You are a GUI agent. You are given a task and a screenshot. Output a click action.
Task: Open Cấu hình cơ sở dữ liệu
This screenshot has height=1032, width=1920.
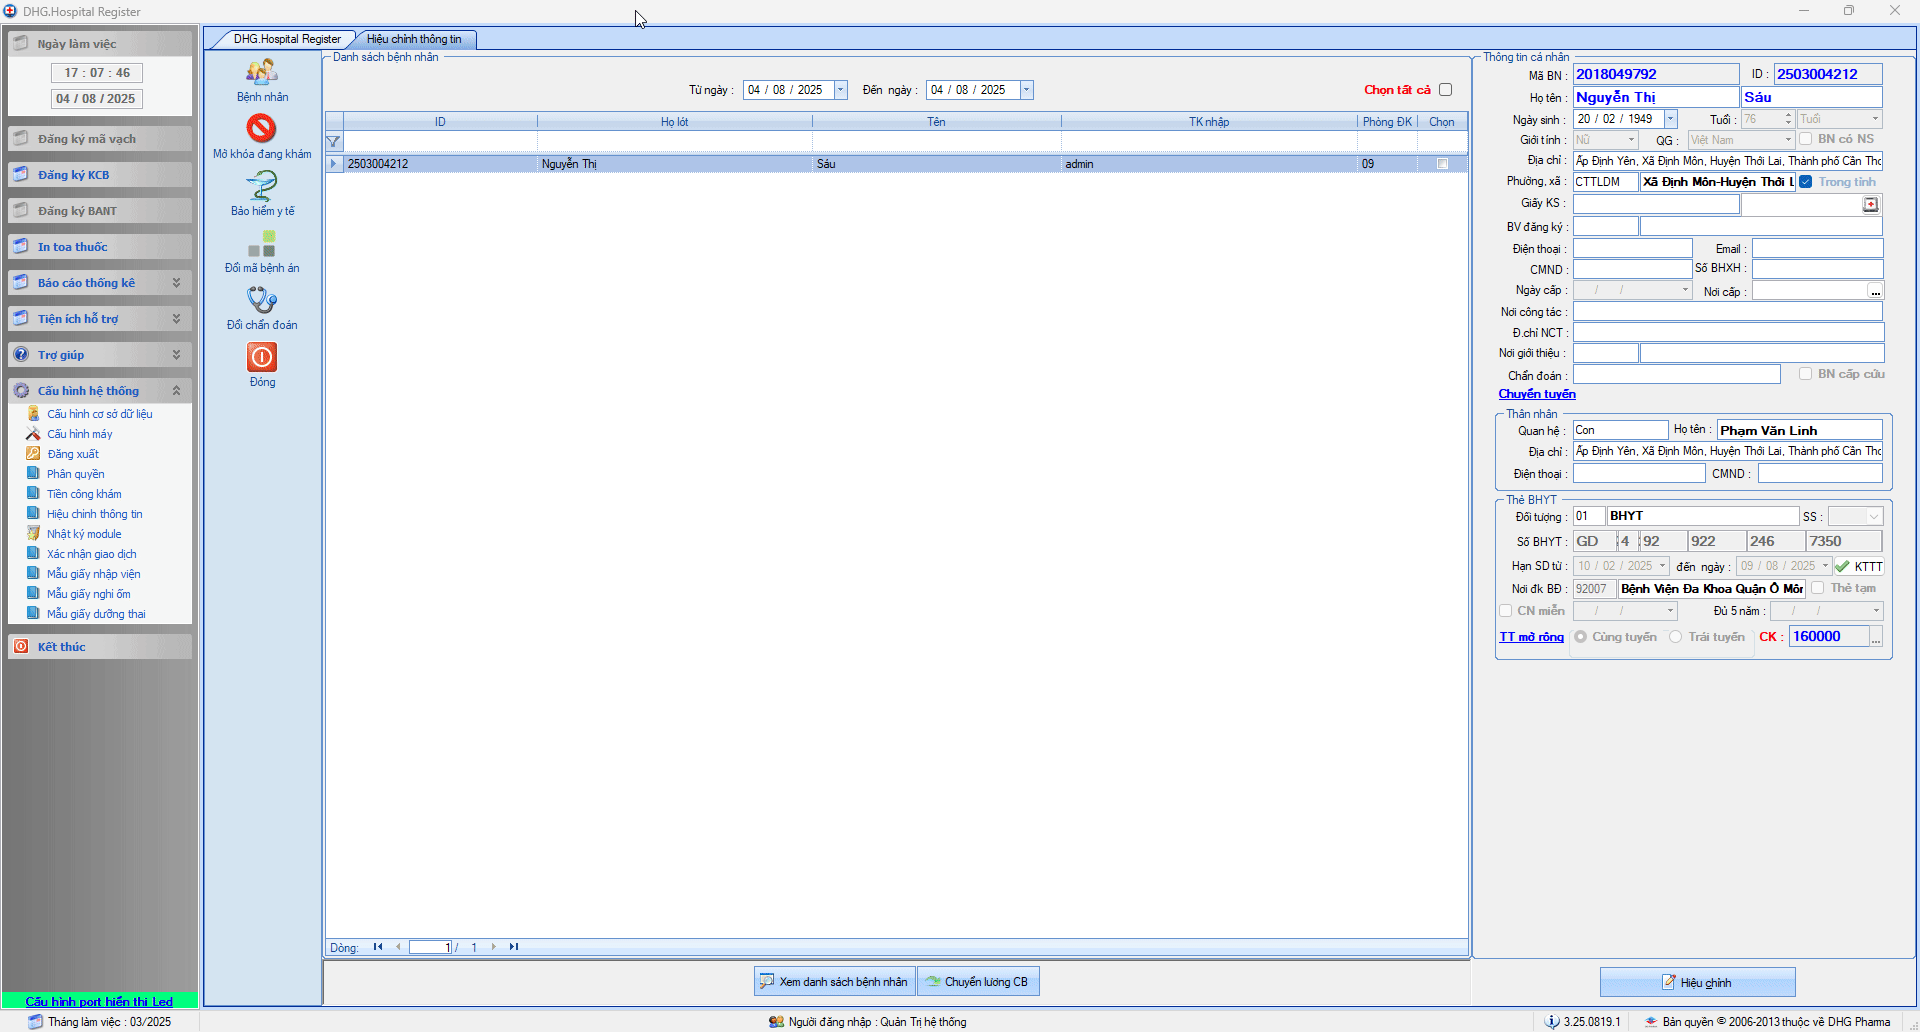click(100, 414)
